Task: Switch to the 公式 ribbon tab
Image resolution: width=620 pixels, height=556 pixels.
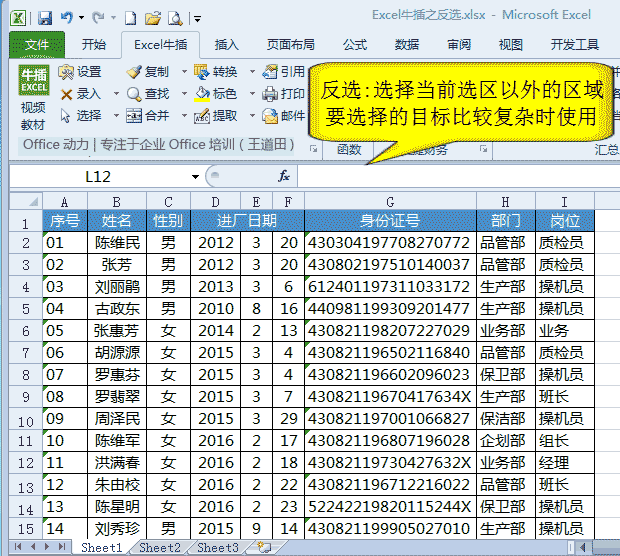Action: coord(355,45)
